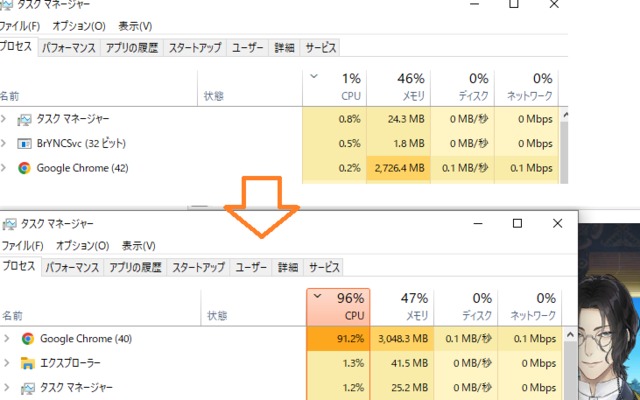Sort by the 46% メモリ column header
The width and height of the screenshot is (640, 400).
[398, 88]
